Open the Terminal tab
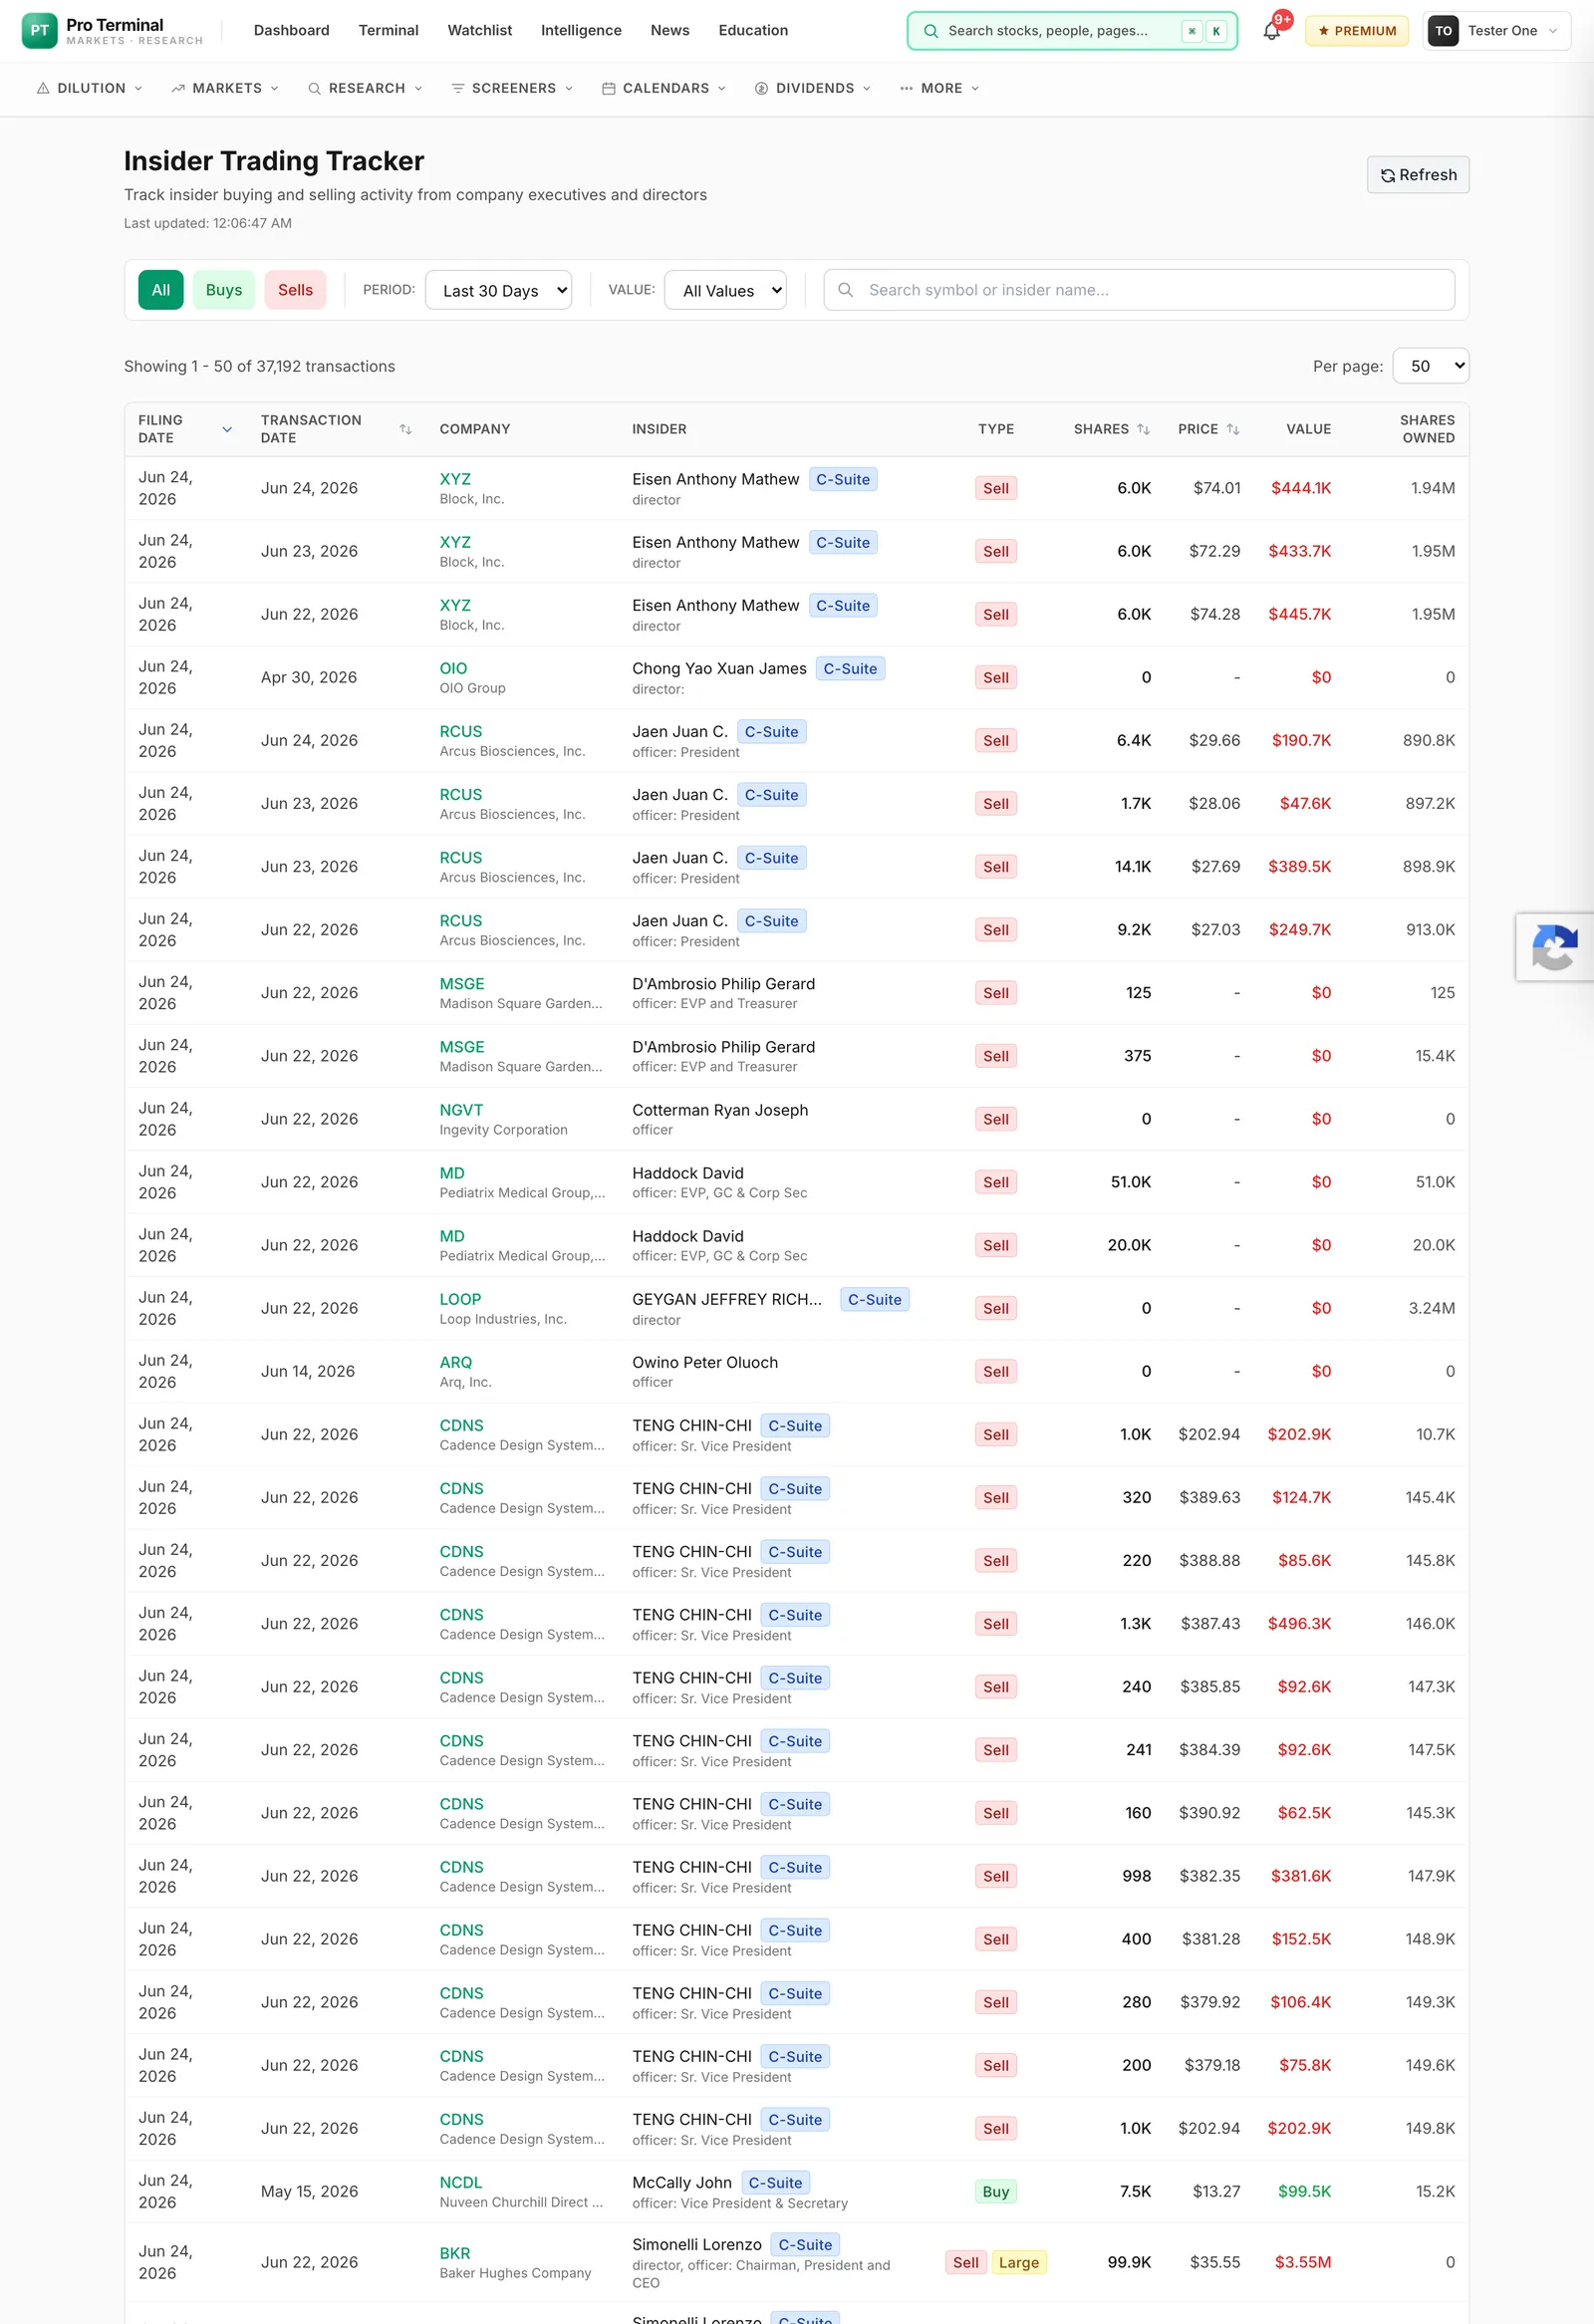This screenshot has width=1594, height=2324. point(388,30)
